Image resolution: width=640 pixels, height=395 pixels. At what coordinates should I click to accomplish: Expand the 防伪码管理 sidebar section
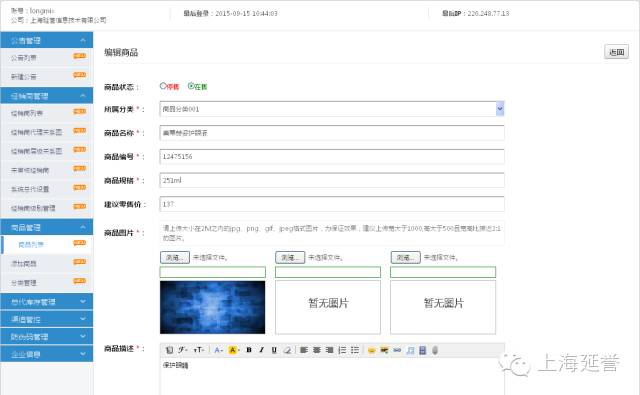pos(47,337)
